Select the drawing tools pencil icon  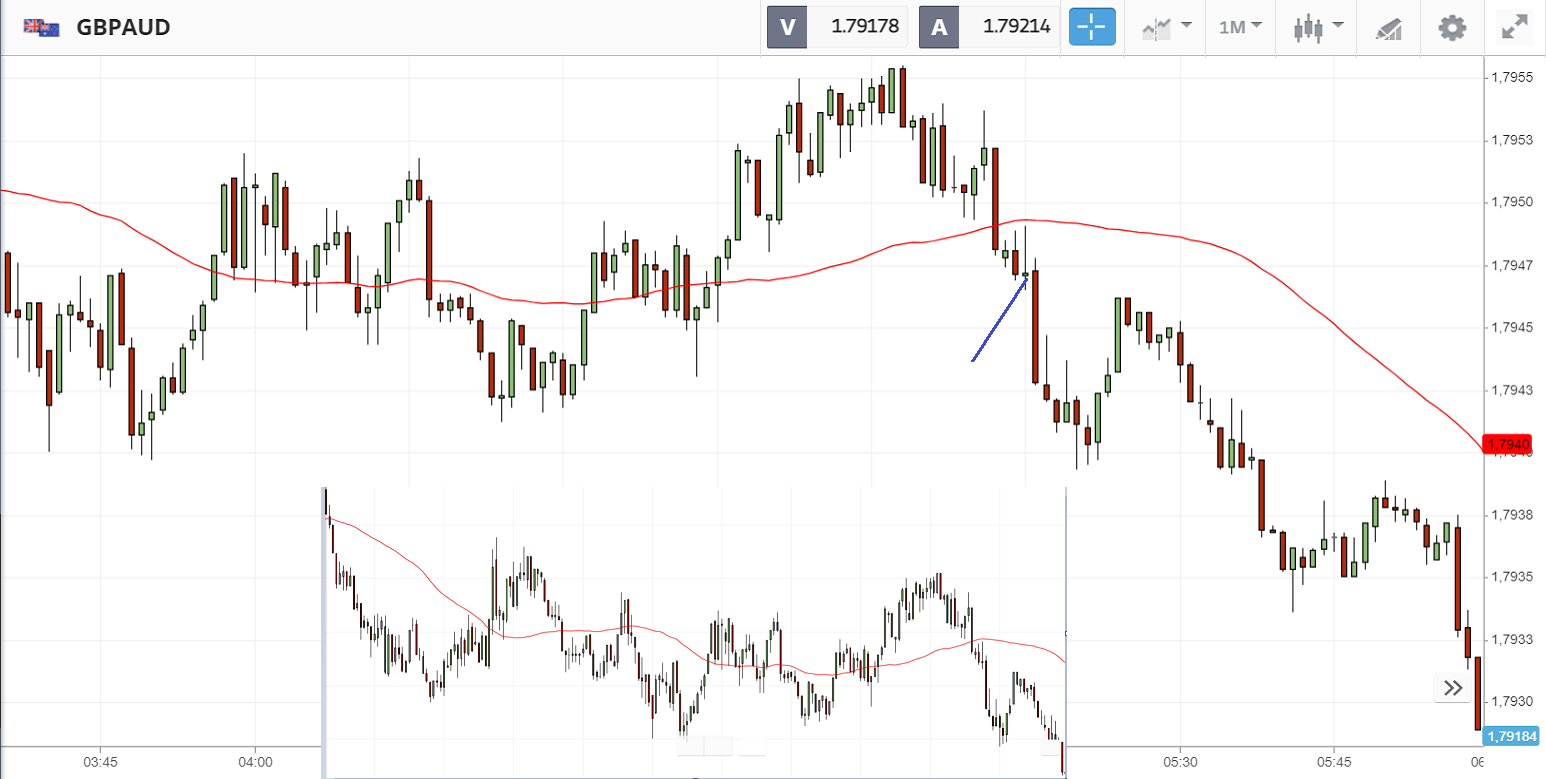1388,28
